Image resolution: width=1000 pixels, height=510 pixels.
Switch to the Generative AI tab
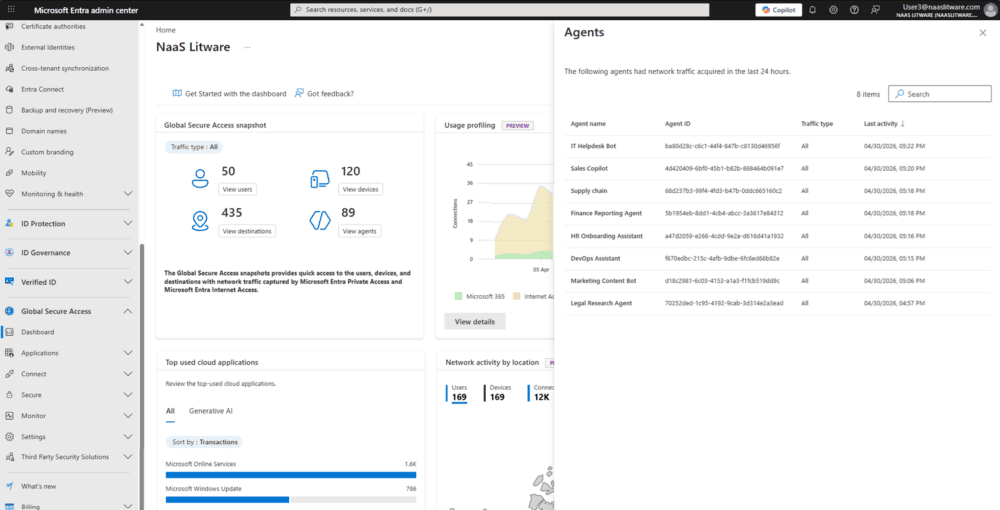coord(210,411)
